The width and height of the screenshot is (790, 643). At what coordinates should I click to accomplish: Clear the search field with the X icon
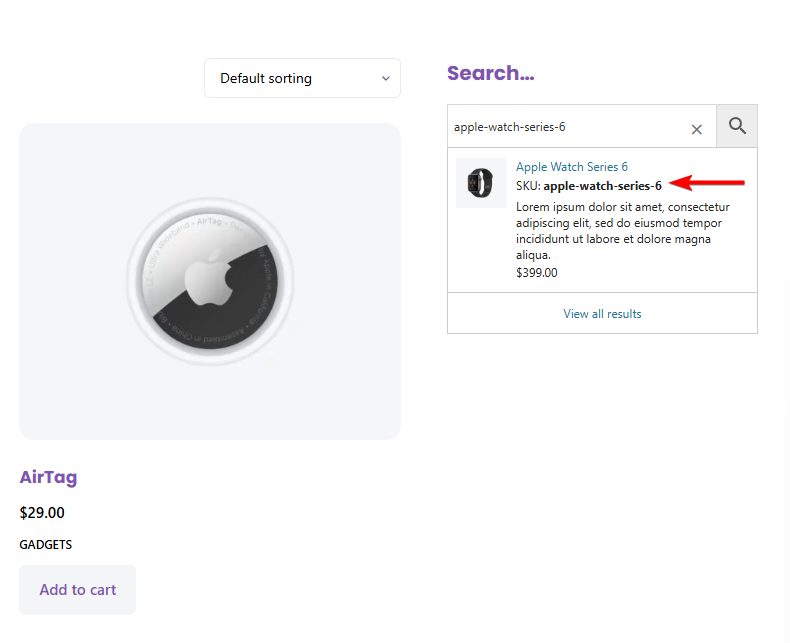coord(697,129)
